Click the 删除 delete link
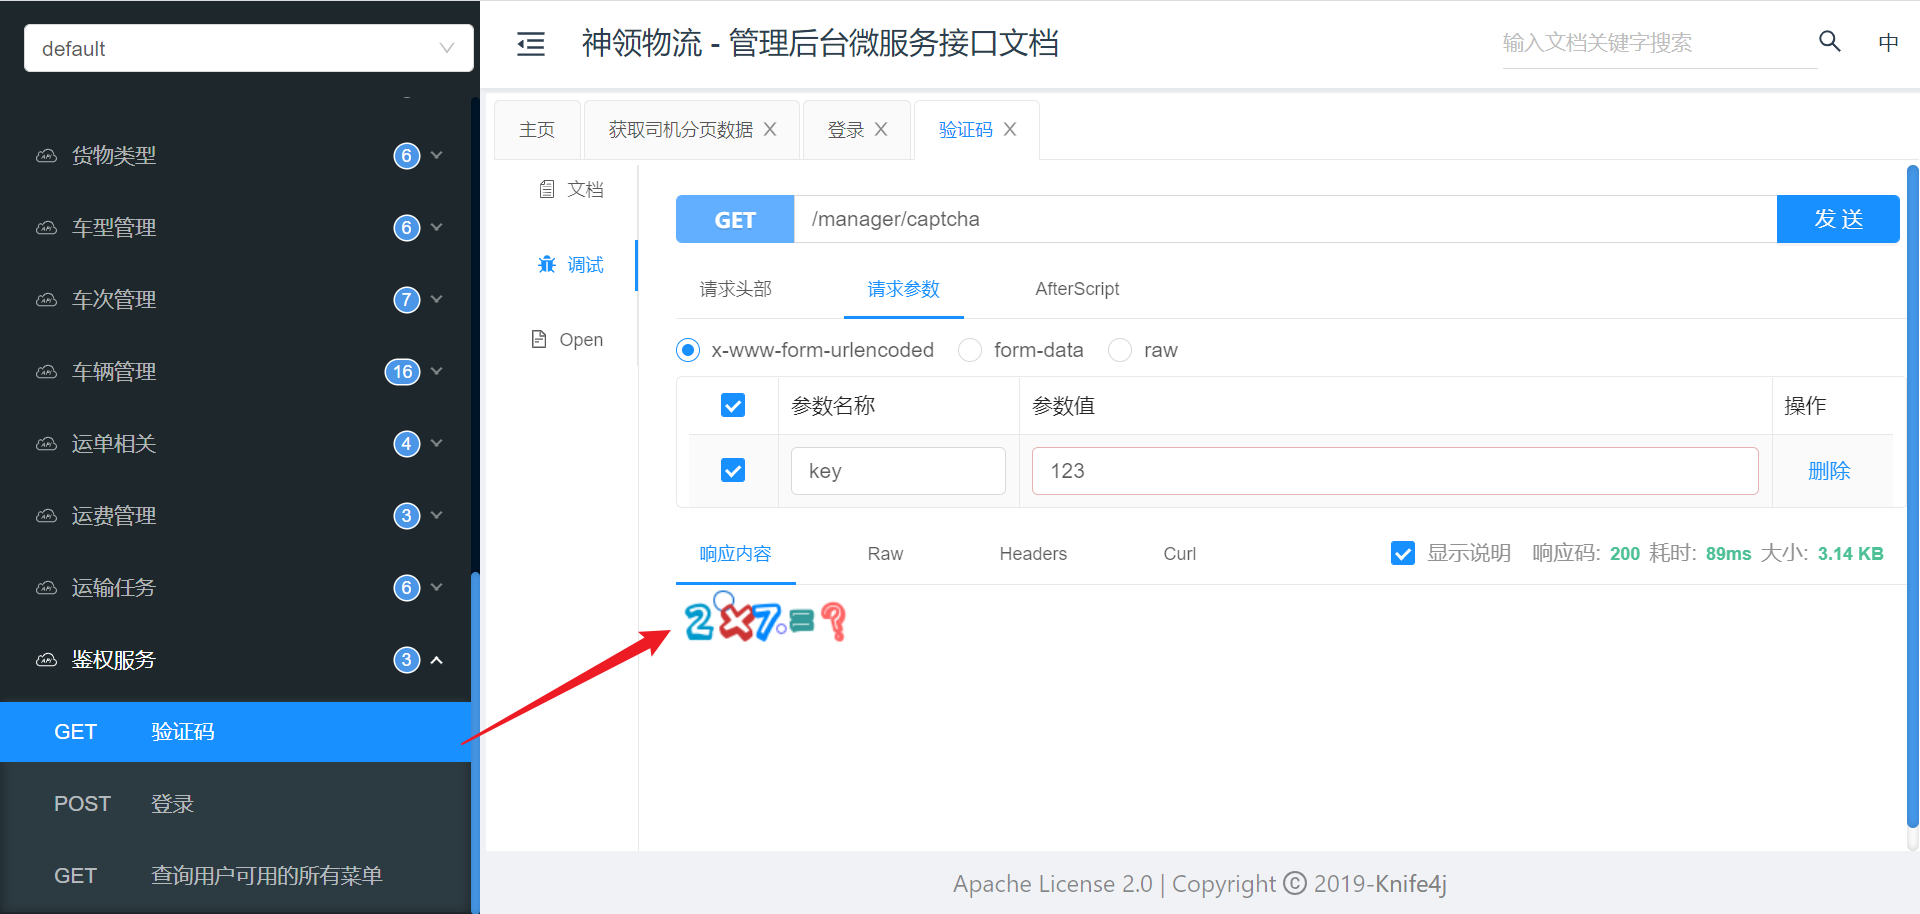This screenshot has width=1920, height=914. [x=1829, y=471]
